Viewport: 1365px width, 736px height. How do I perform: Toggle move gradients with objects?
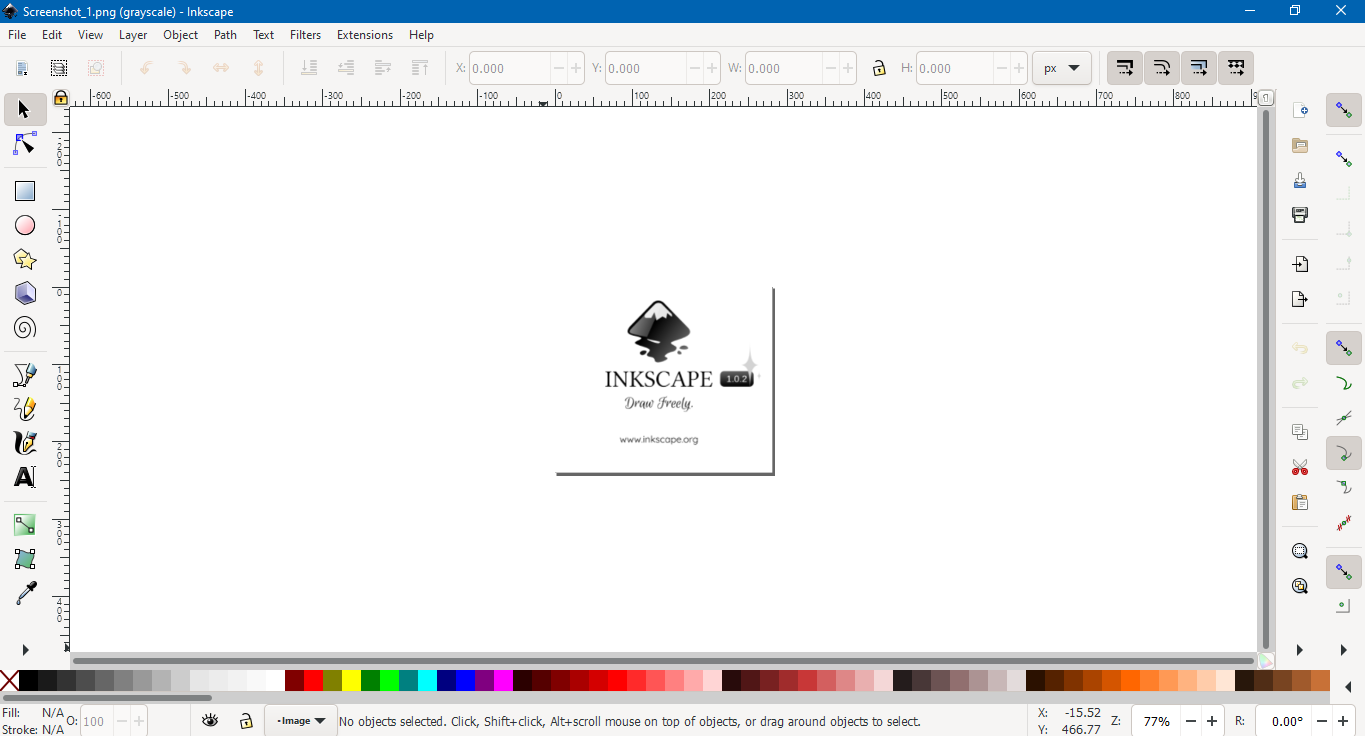tap(1199, 68)
